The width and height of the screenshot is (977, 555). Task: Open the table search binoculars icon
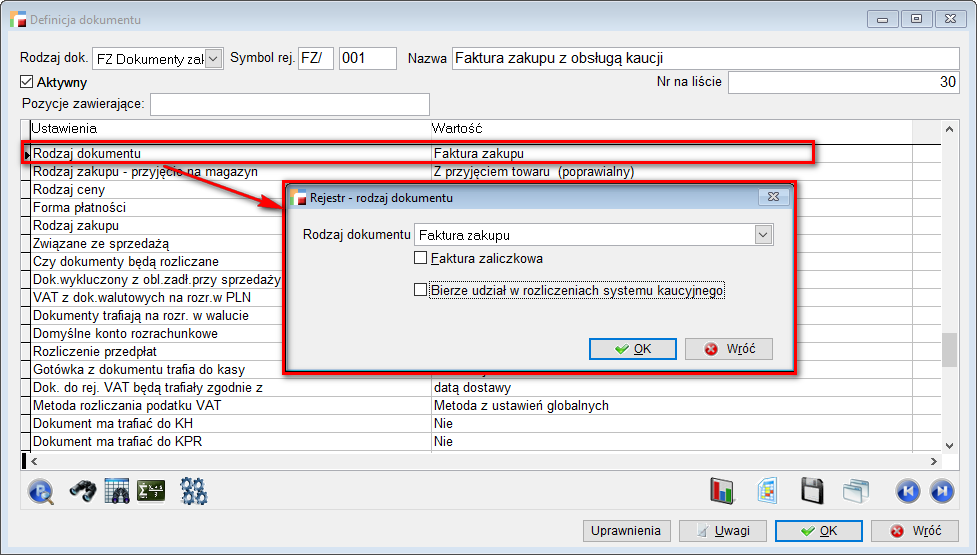[x=117, y=490]
